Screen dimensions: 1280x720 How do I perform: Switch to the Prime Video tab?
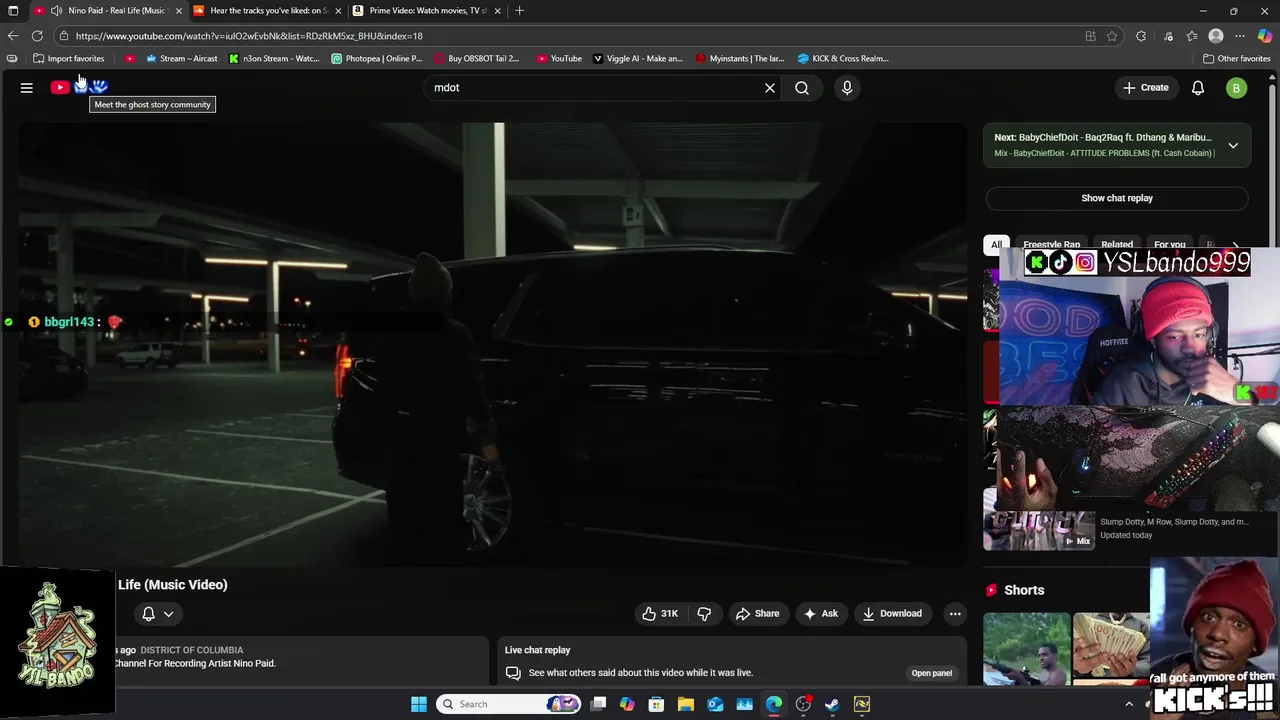pos(428,11)
